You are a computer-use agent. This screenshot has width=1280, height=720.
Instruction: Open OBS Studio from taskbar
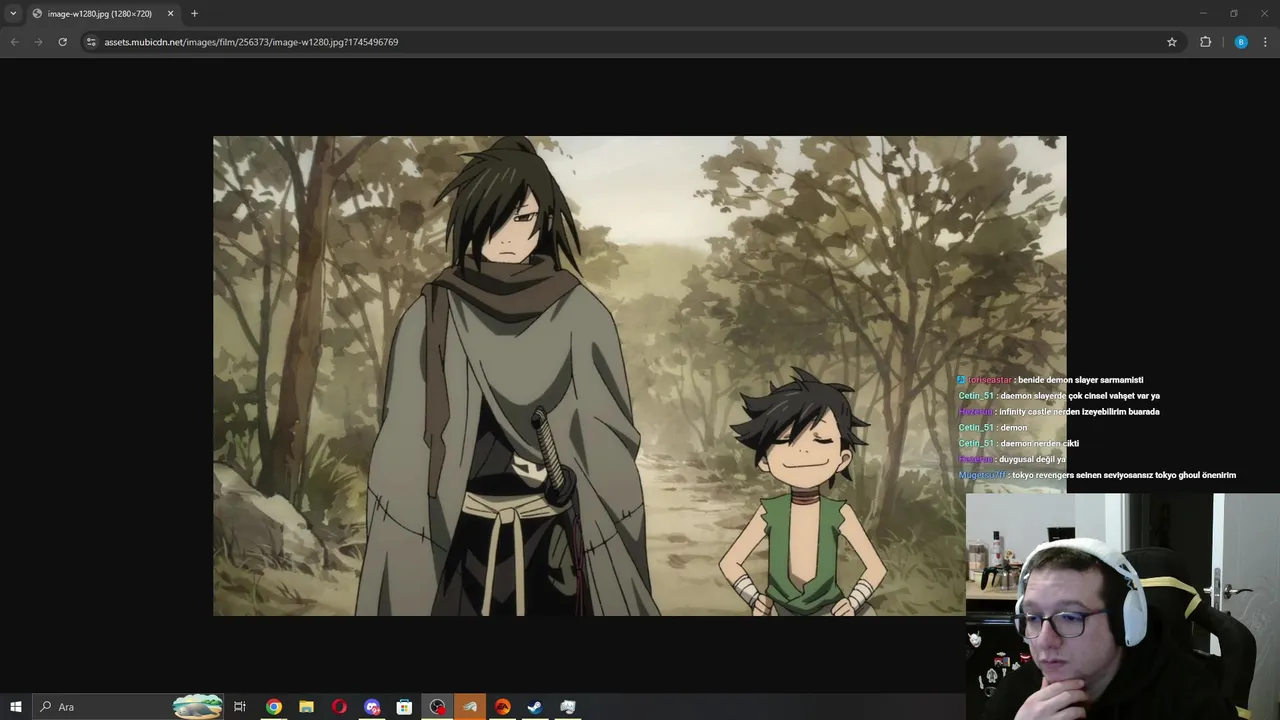[x=437, y=707]
